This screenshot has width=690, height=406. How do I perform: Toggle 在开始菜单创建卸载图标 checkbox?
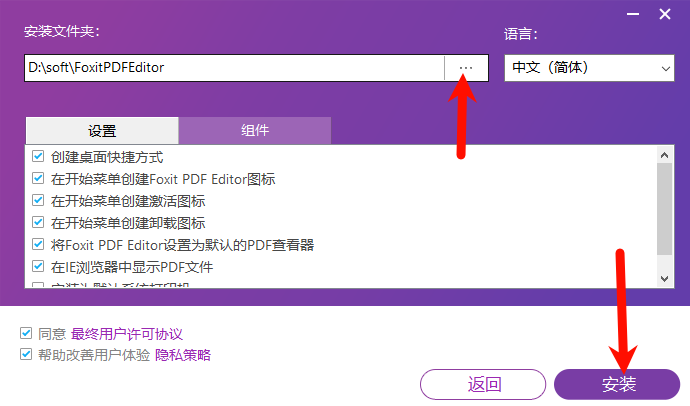pyautogui.click(x=38, y=222)
